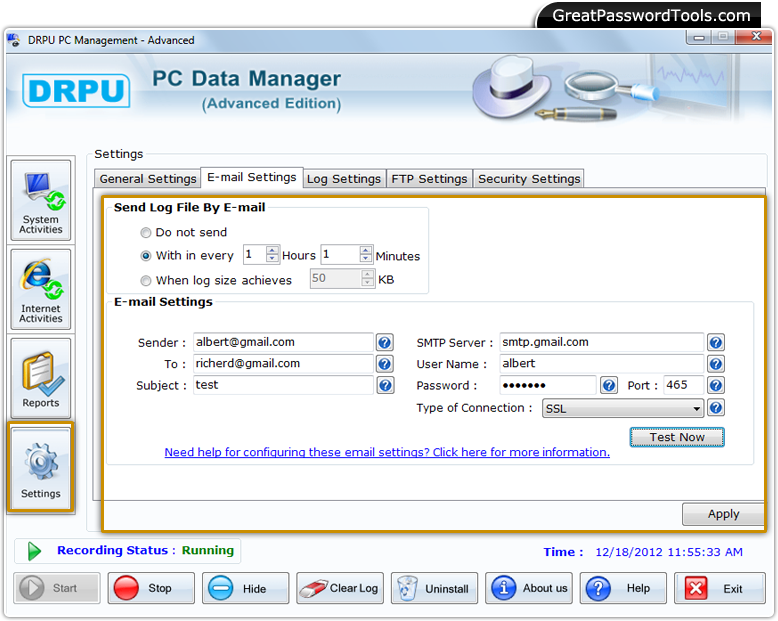Click into the SMTP Server field
This screenshot has height=621, width=778.
tap(601, 342)
